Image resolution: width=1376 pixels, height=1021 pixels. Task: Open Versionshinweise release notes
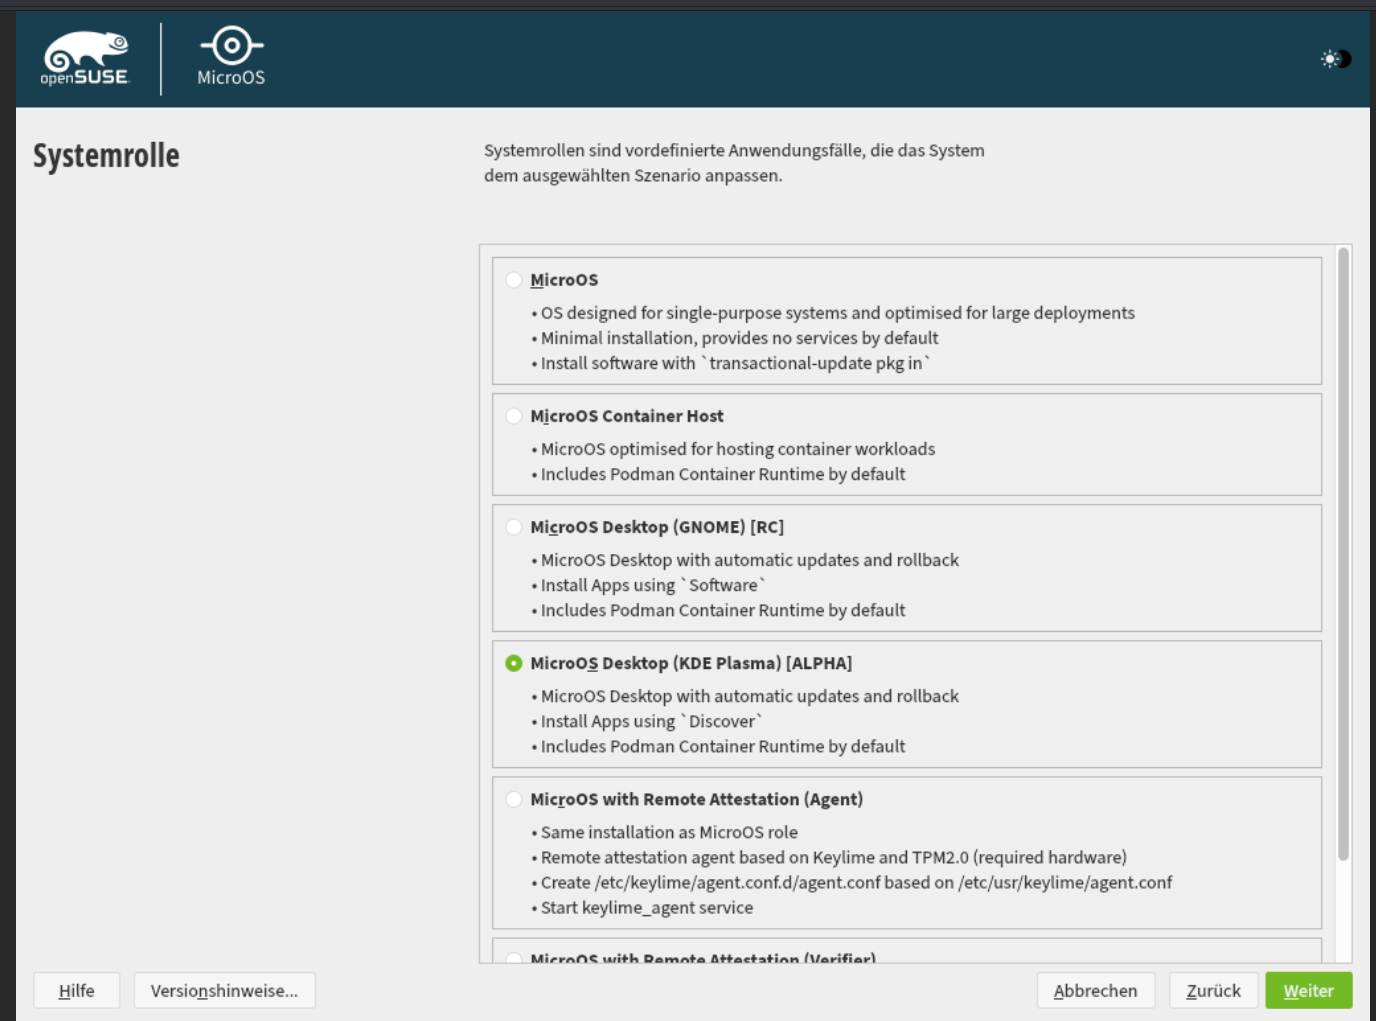tap(224, 990)
